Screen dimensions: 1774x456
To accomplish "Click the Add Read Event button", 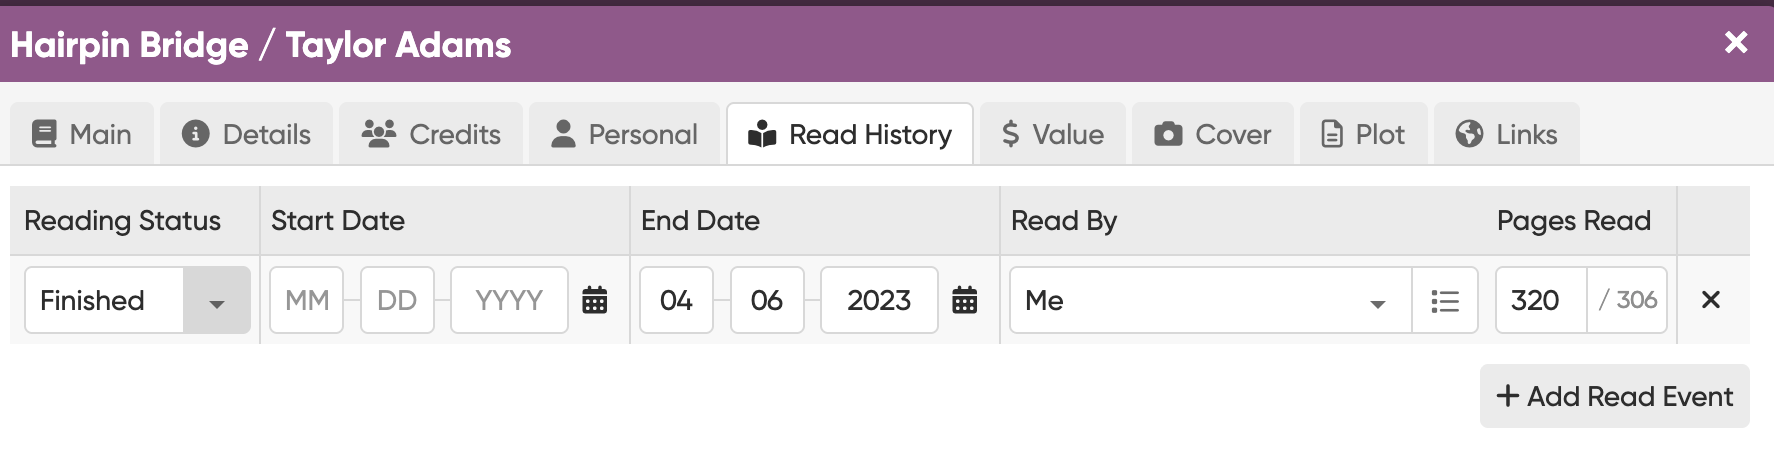I will [x=1614, y=396].
